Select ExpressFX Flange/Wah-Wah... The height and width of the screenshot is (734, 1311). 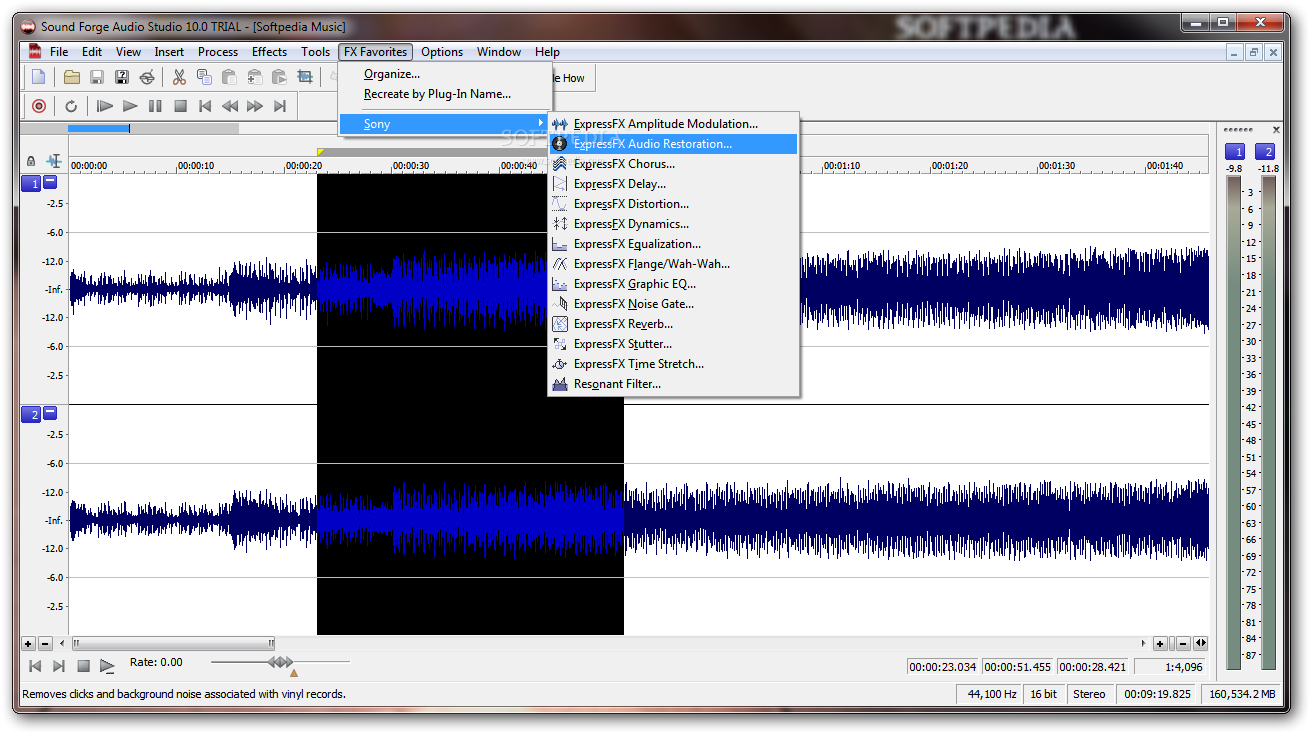[x=673, y=264]
